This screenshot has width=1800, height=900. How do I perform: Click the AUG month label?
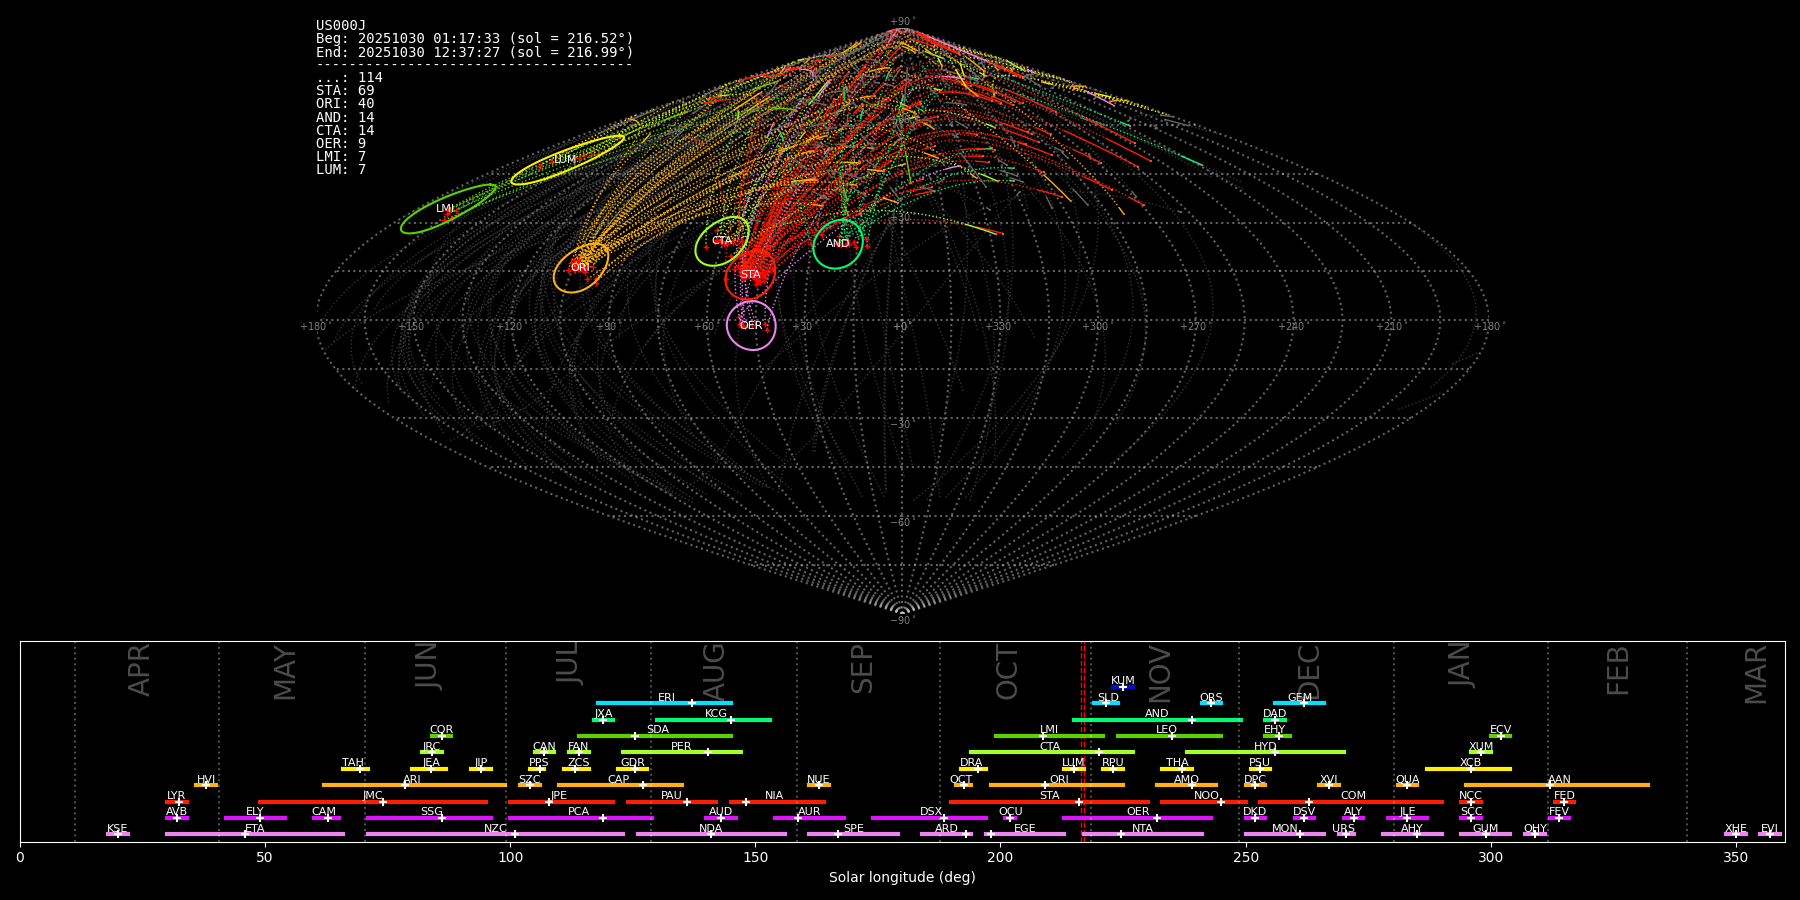[x=714, y=671]
